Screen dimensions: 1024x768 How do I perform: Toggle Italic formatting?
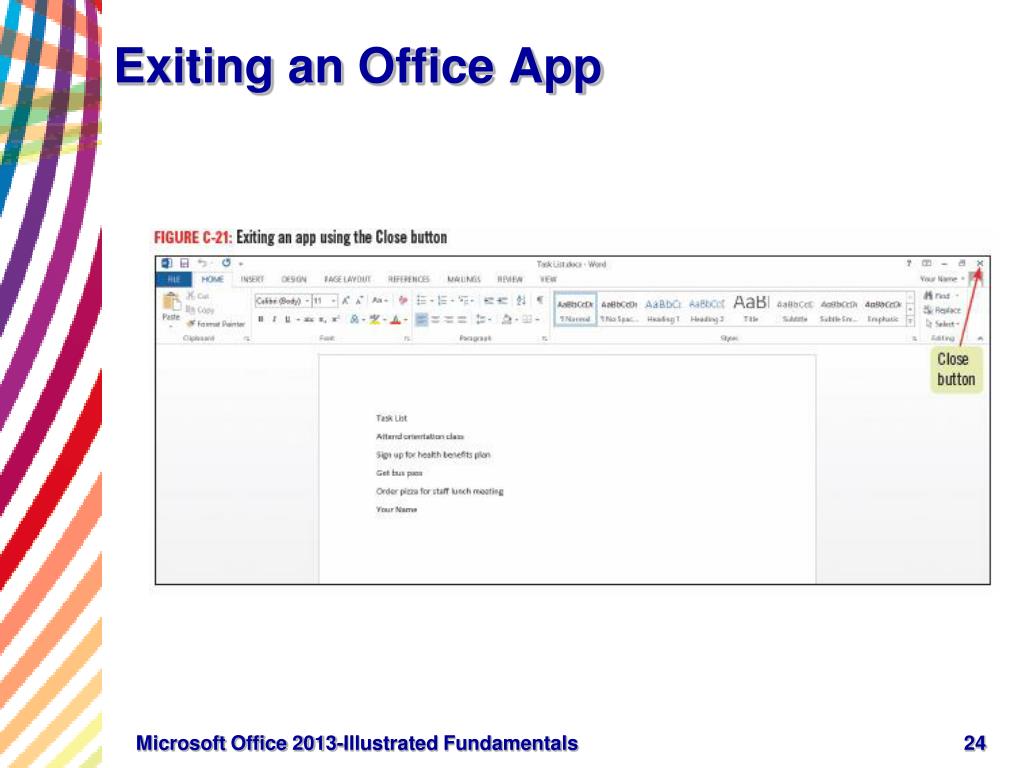pyautogui.click(x=274, y=319)
